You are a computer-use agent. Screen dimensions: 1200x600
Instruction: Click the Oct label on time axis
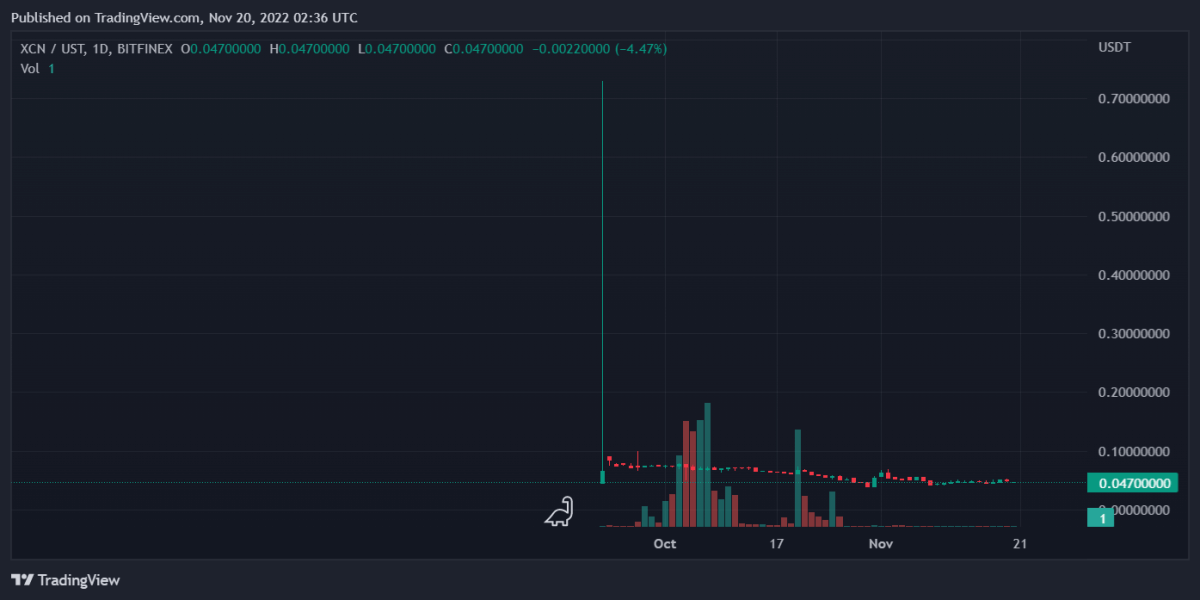pos(664,544)
